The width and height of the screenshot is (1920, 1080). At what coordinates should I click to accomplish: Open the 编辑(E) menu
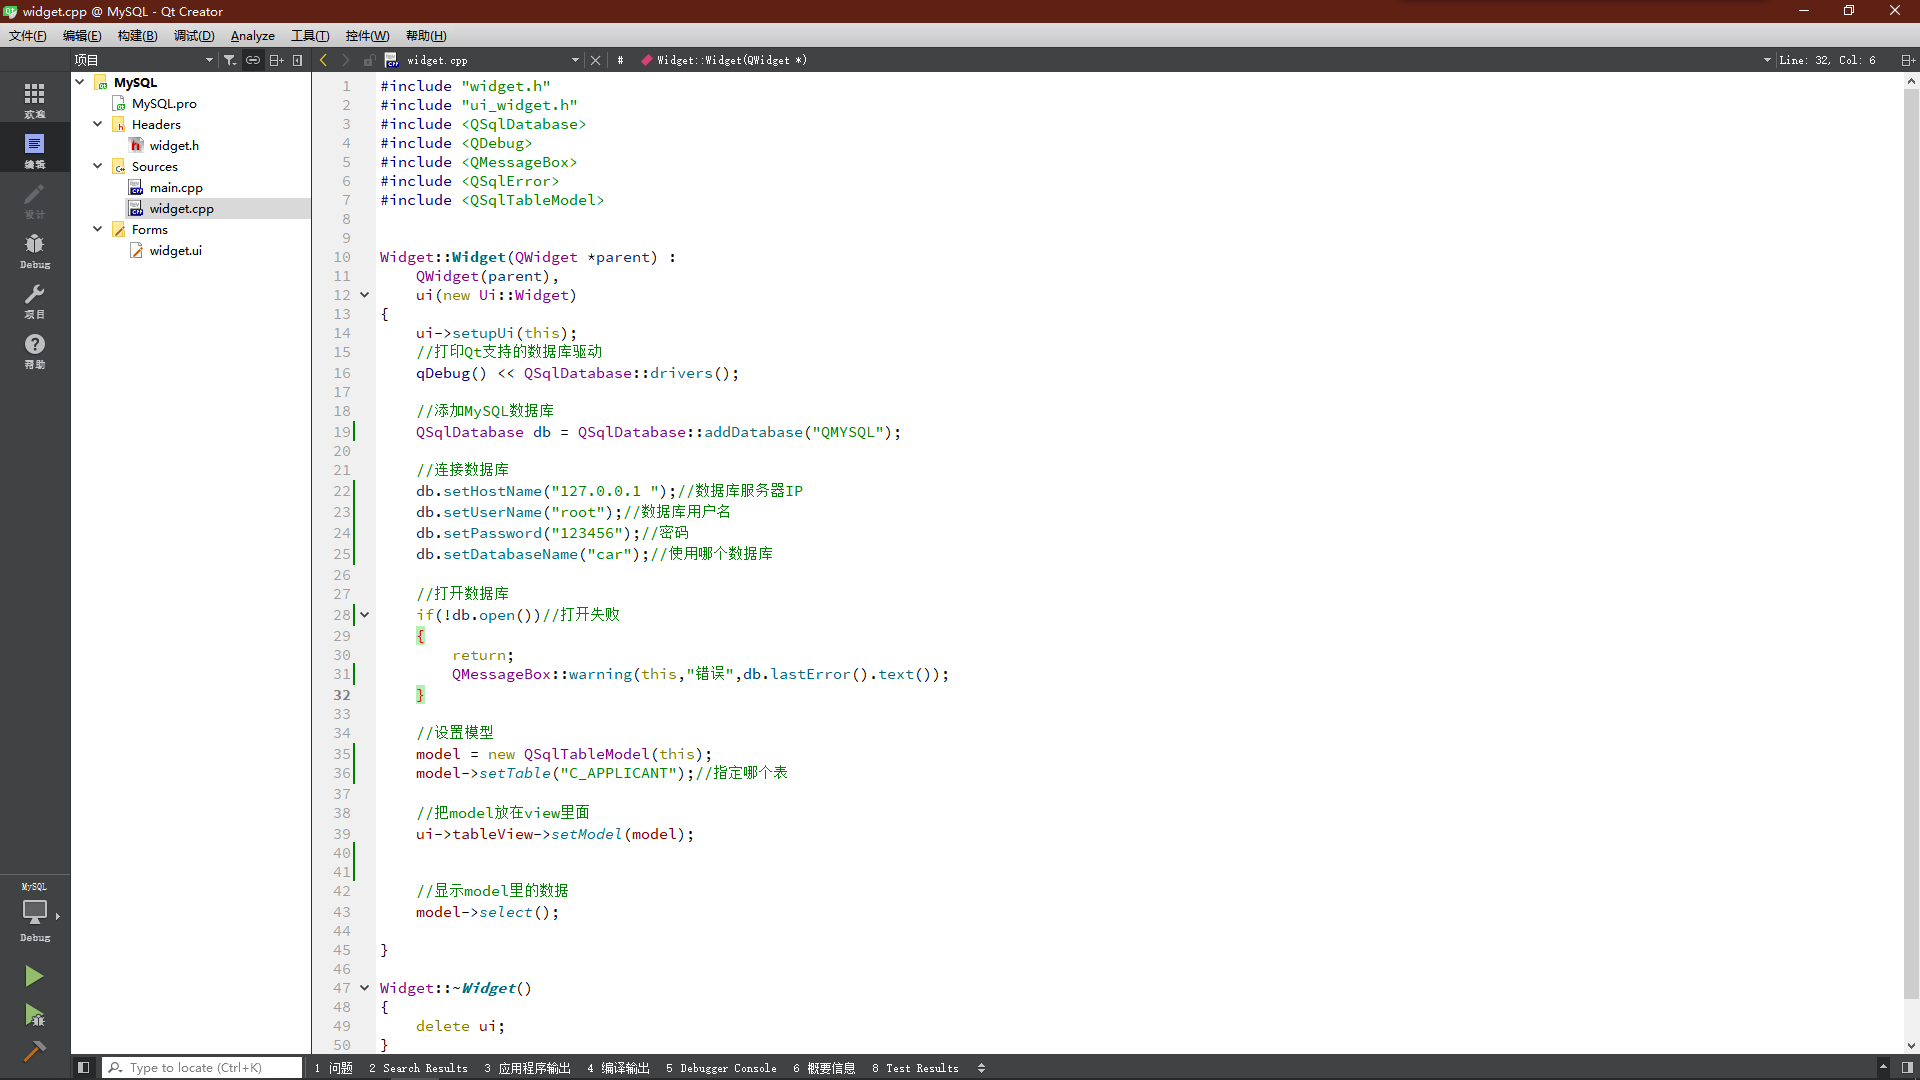click(x=82, y=36)
